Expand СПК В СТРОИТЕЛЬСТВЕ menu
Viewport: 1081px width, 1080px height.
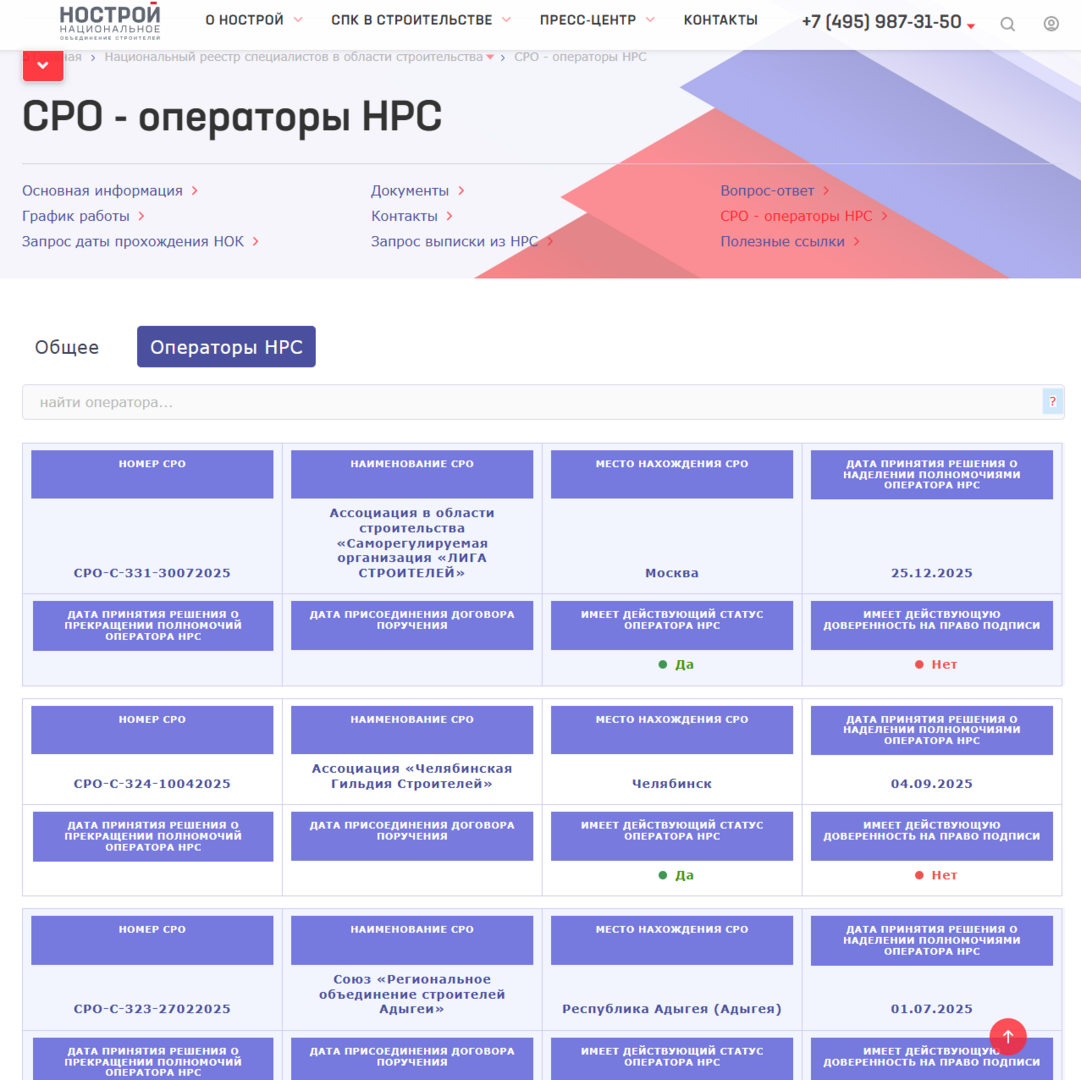tap(421, 20)
